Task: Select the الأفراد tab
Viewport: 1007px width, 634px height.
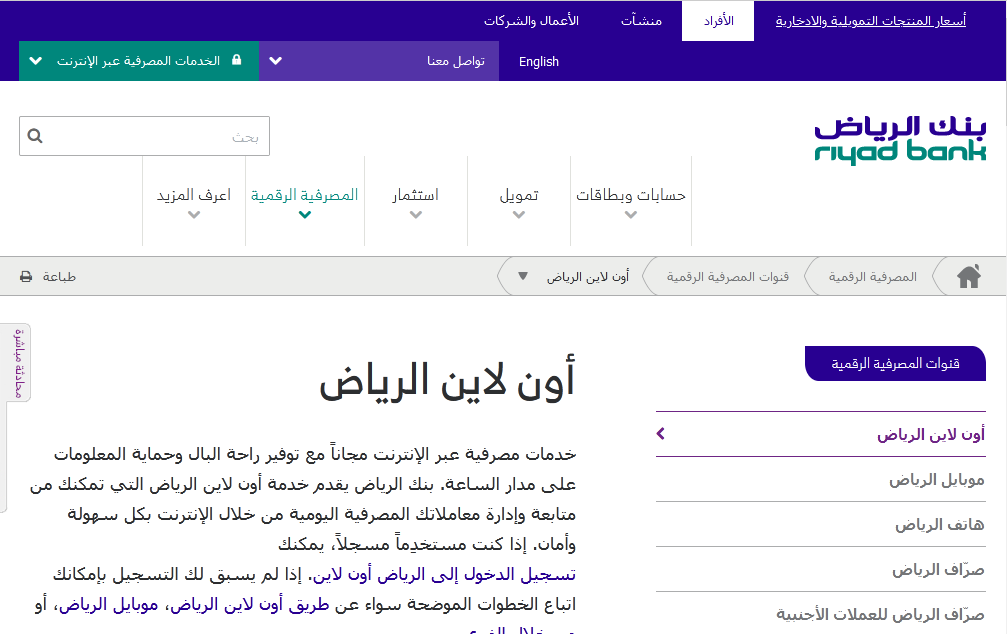Action: [x=718, y=21]
